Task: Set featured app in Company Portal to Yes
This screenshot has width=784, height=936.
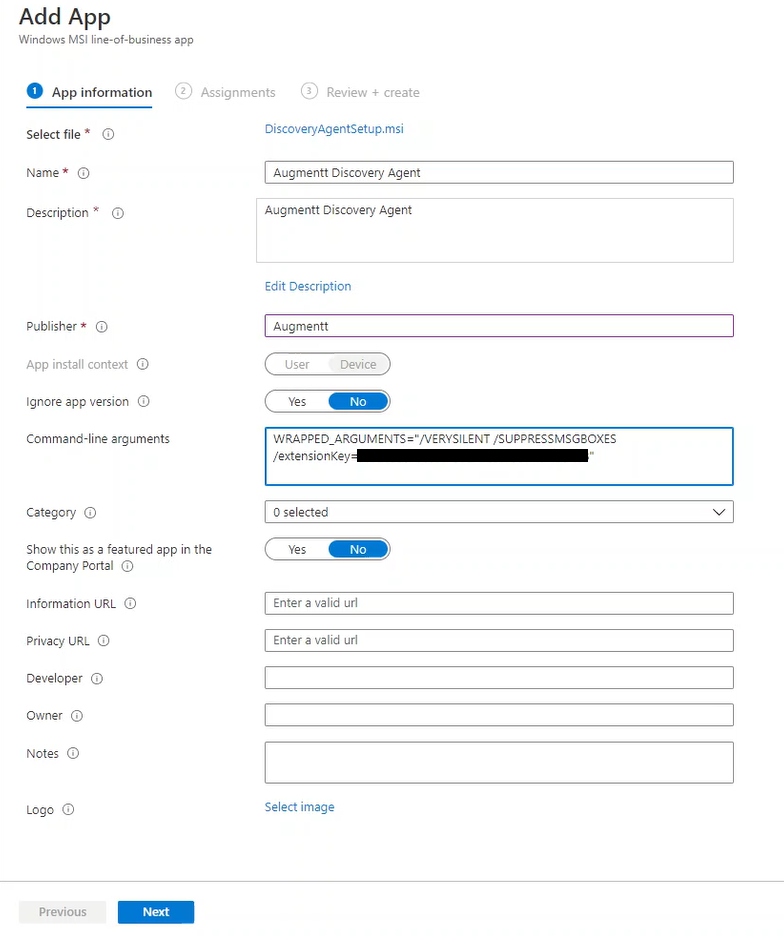Action: [x=297, y=548]
